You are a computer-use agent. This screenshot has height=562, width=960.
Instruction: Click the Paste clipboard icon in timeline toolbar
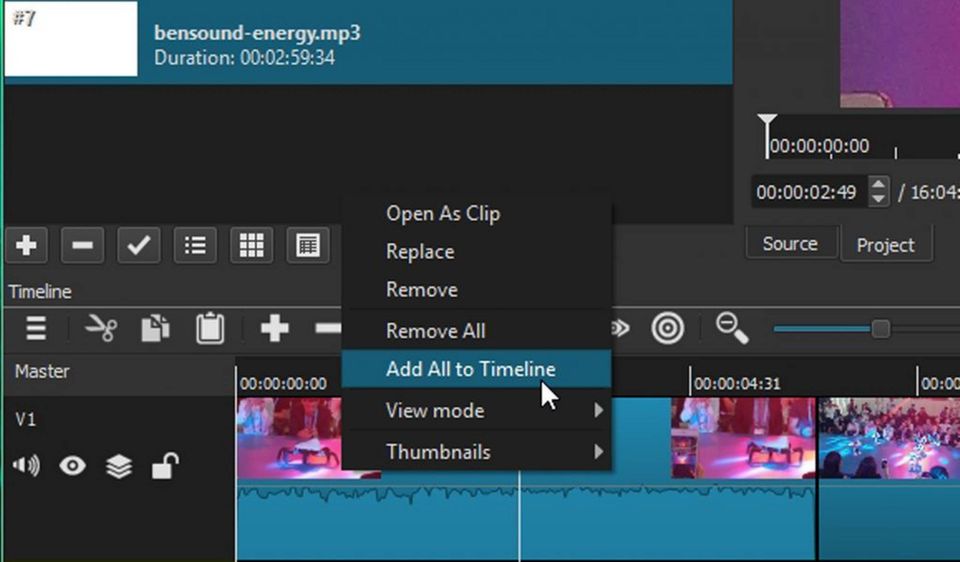[x=210, y=328]
